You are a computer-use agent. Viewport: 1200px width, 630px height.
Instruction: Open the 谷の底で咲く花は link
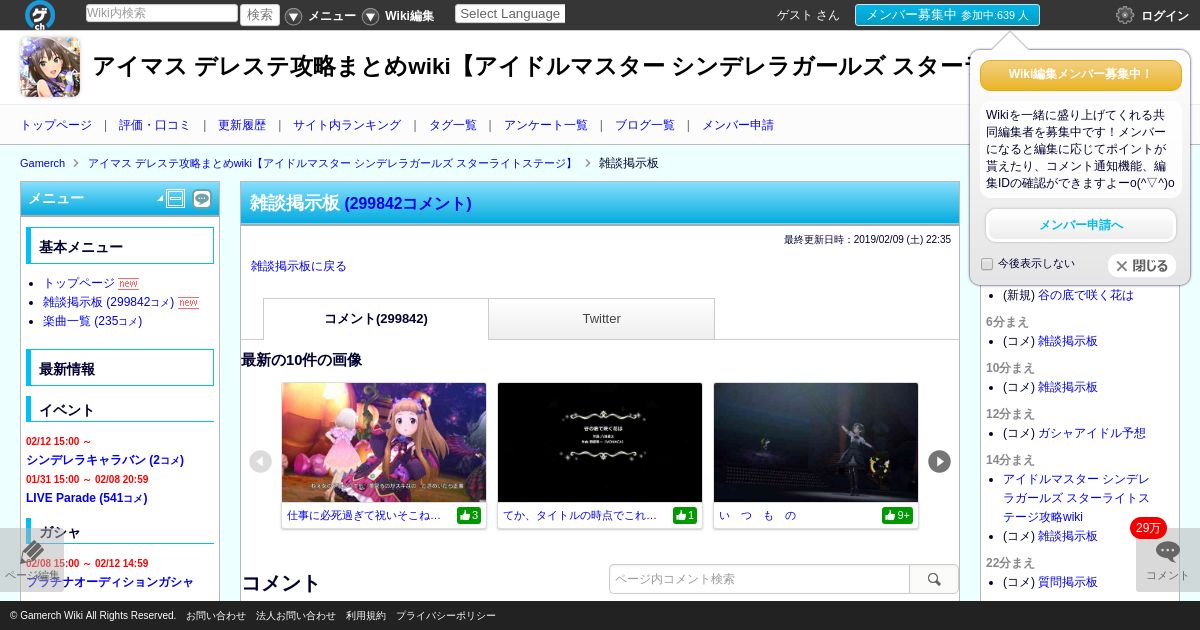click(1086, 295)
